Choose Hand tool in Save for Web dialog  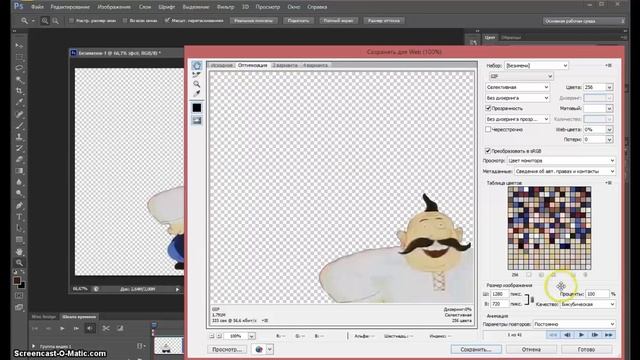coord(197,65)
